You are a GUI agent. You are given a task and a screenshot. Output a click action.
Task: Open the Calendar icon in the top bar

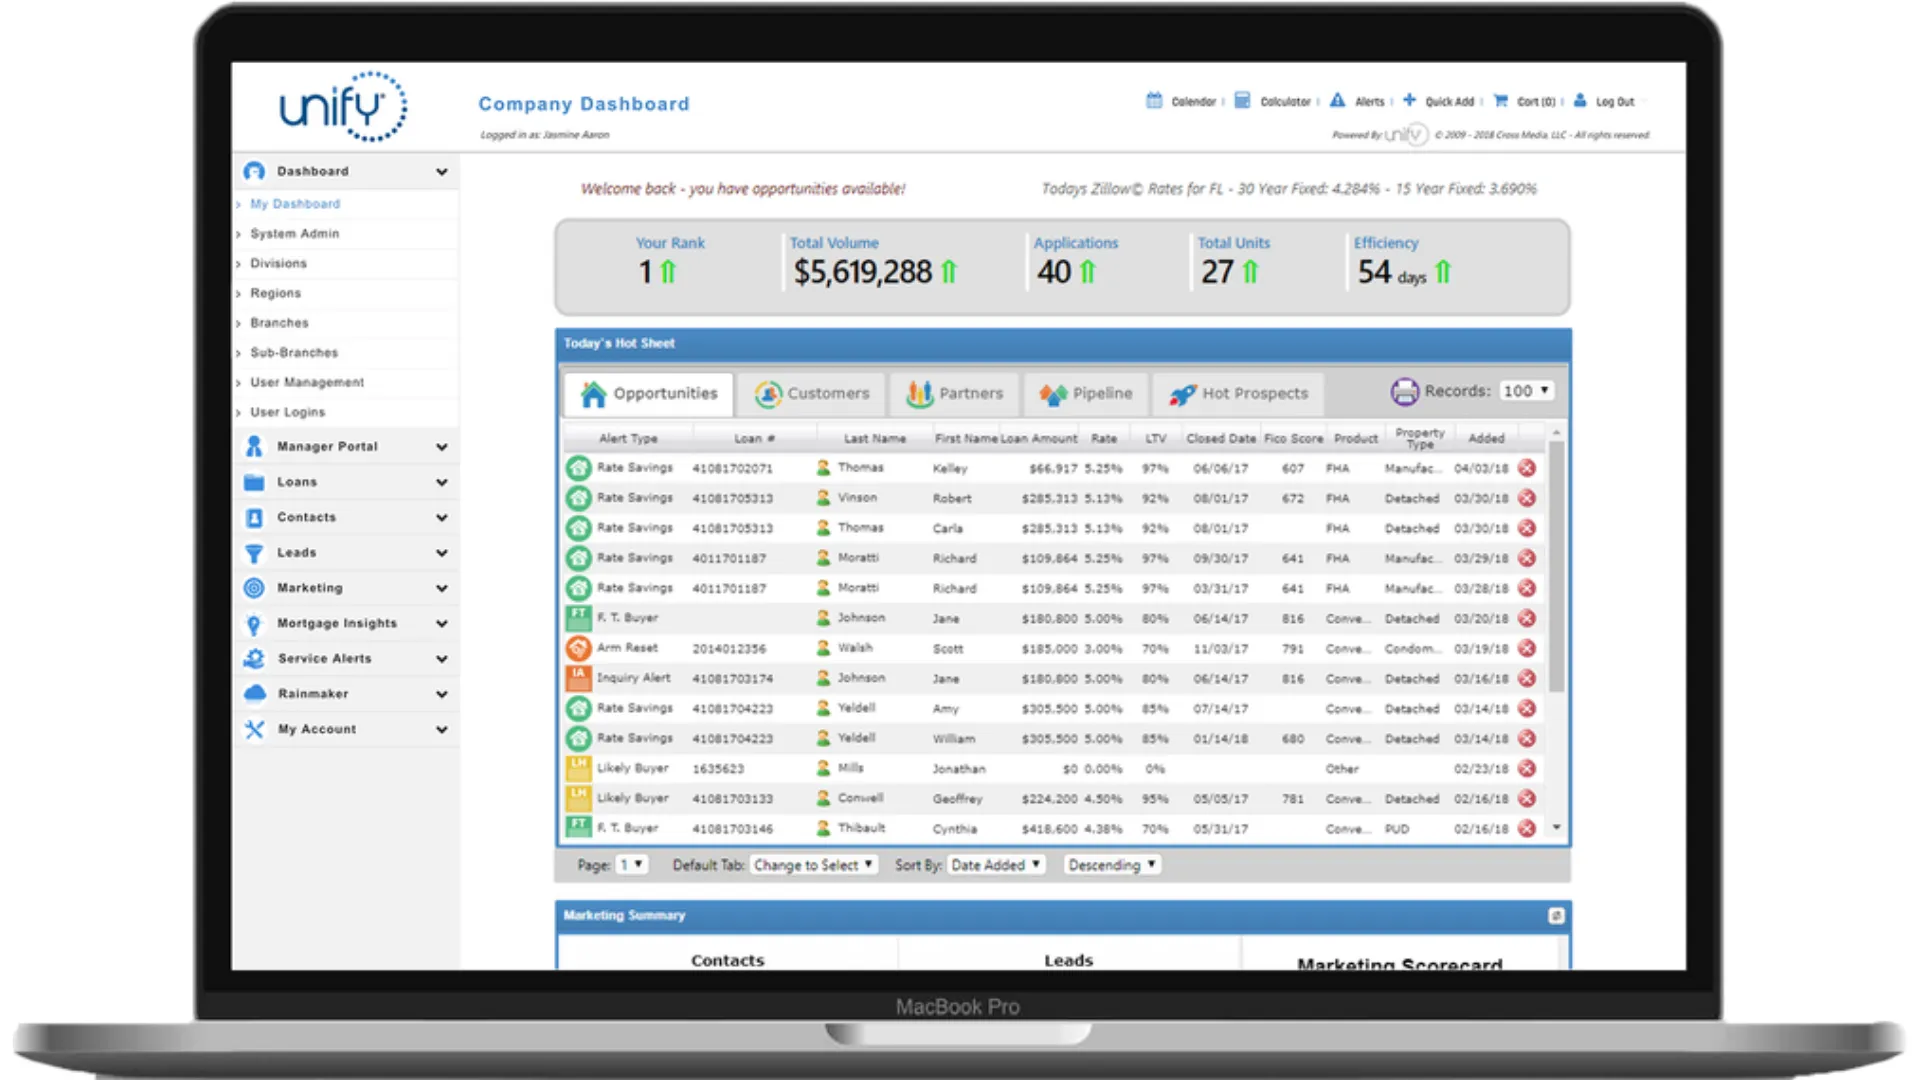[1154, 101]
